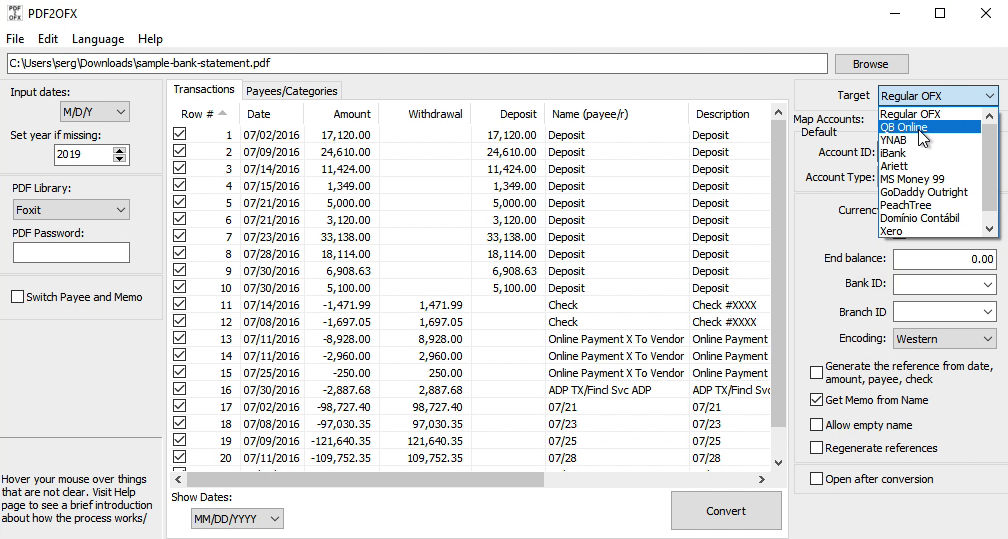Click the PDF2OFX app icon in title bar
The image size is (1008, 539).
(x=14, y=13)
